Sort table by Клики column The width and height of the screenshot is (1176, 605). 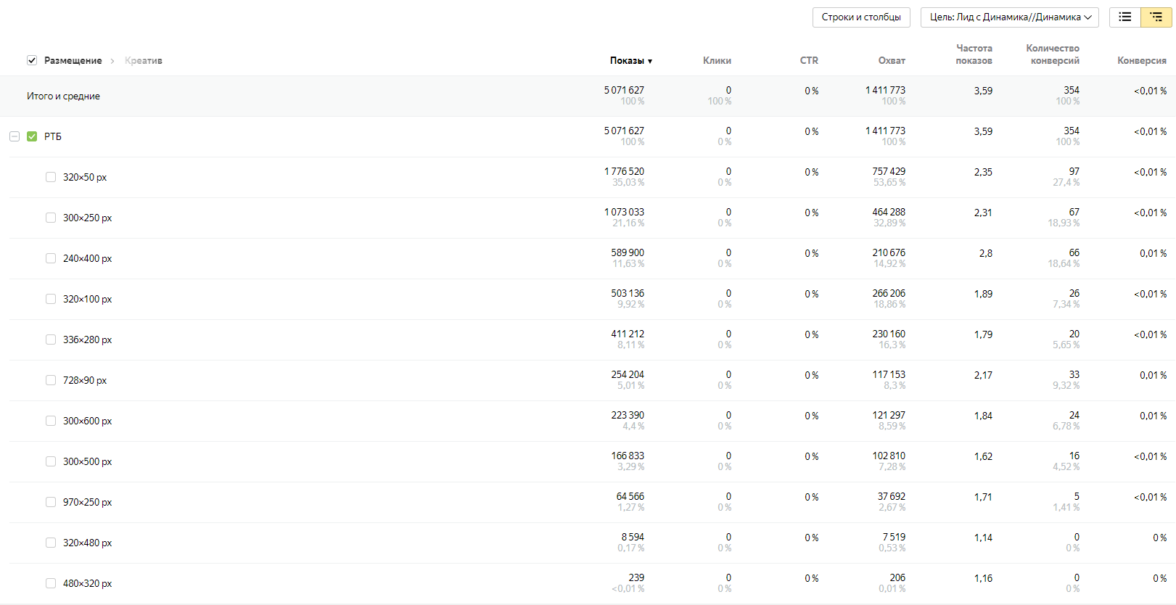[717, 61]
